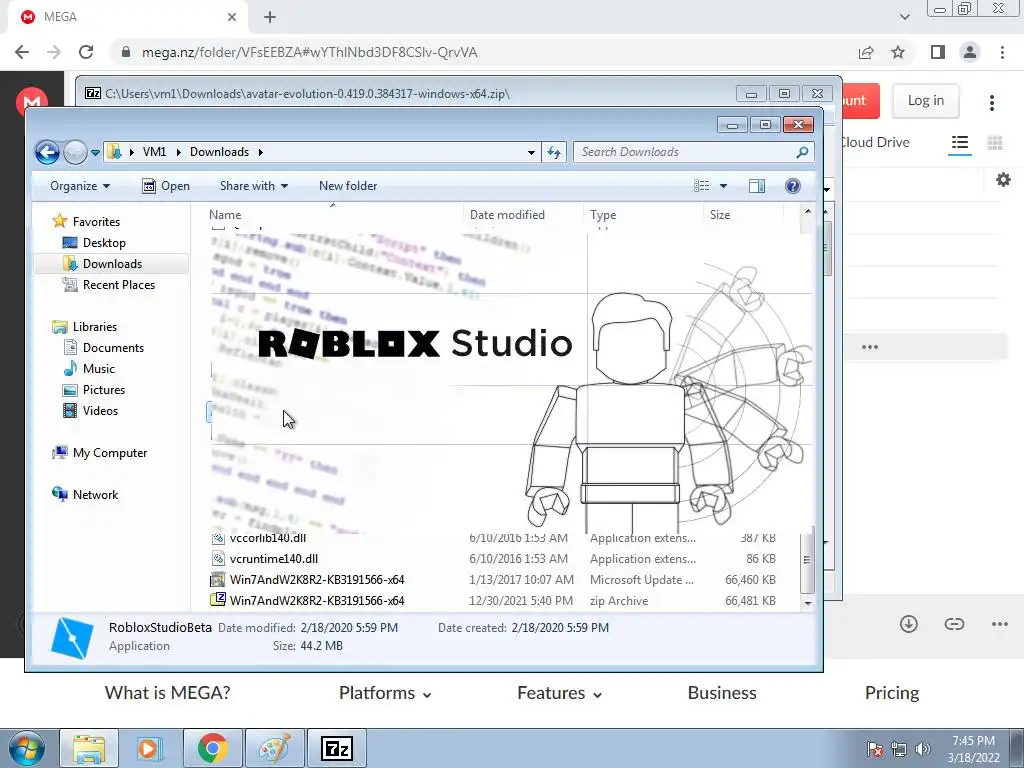The image size is (1024, 768).
Task: Open Windows Start menu orb
Action: click(x=25, y=748)
